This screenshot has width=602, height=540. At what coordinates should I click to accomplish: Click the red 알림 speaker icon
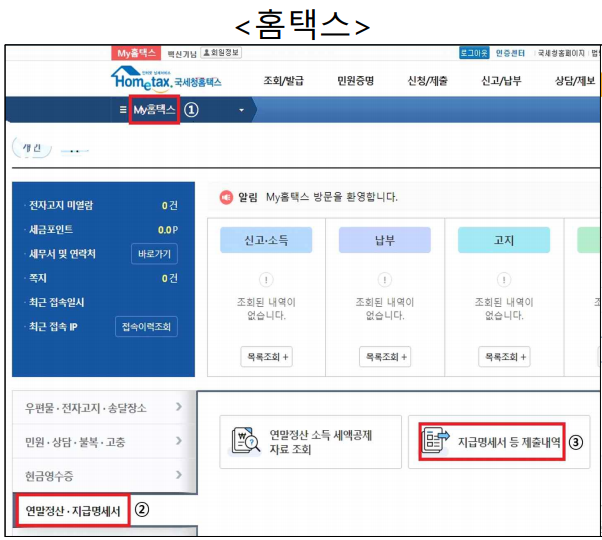pyautogui.click(x=226, y=197)
